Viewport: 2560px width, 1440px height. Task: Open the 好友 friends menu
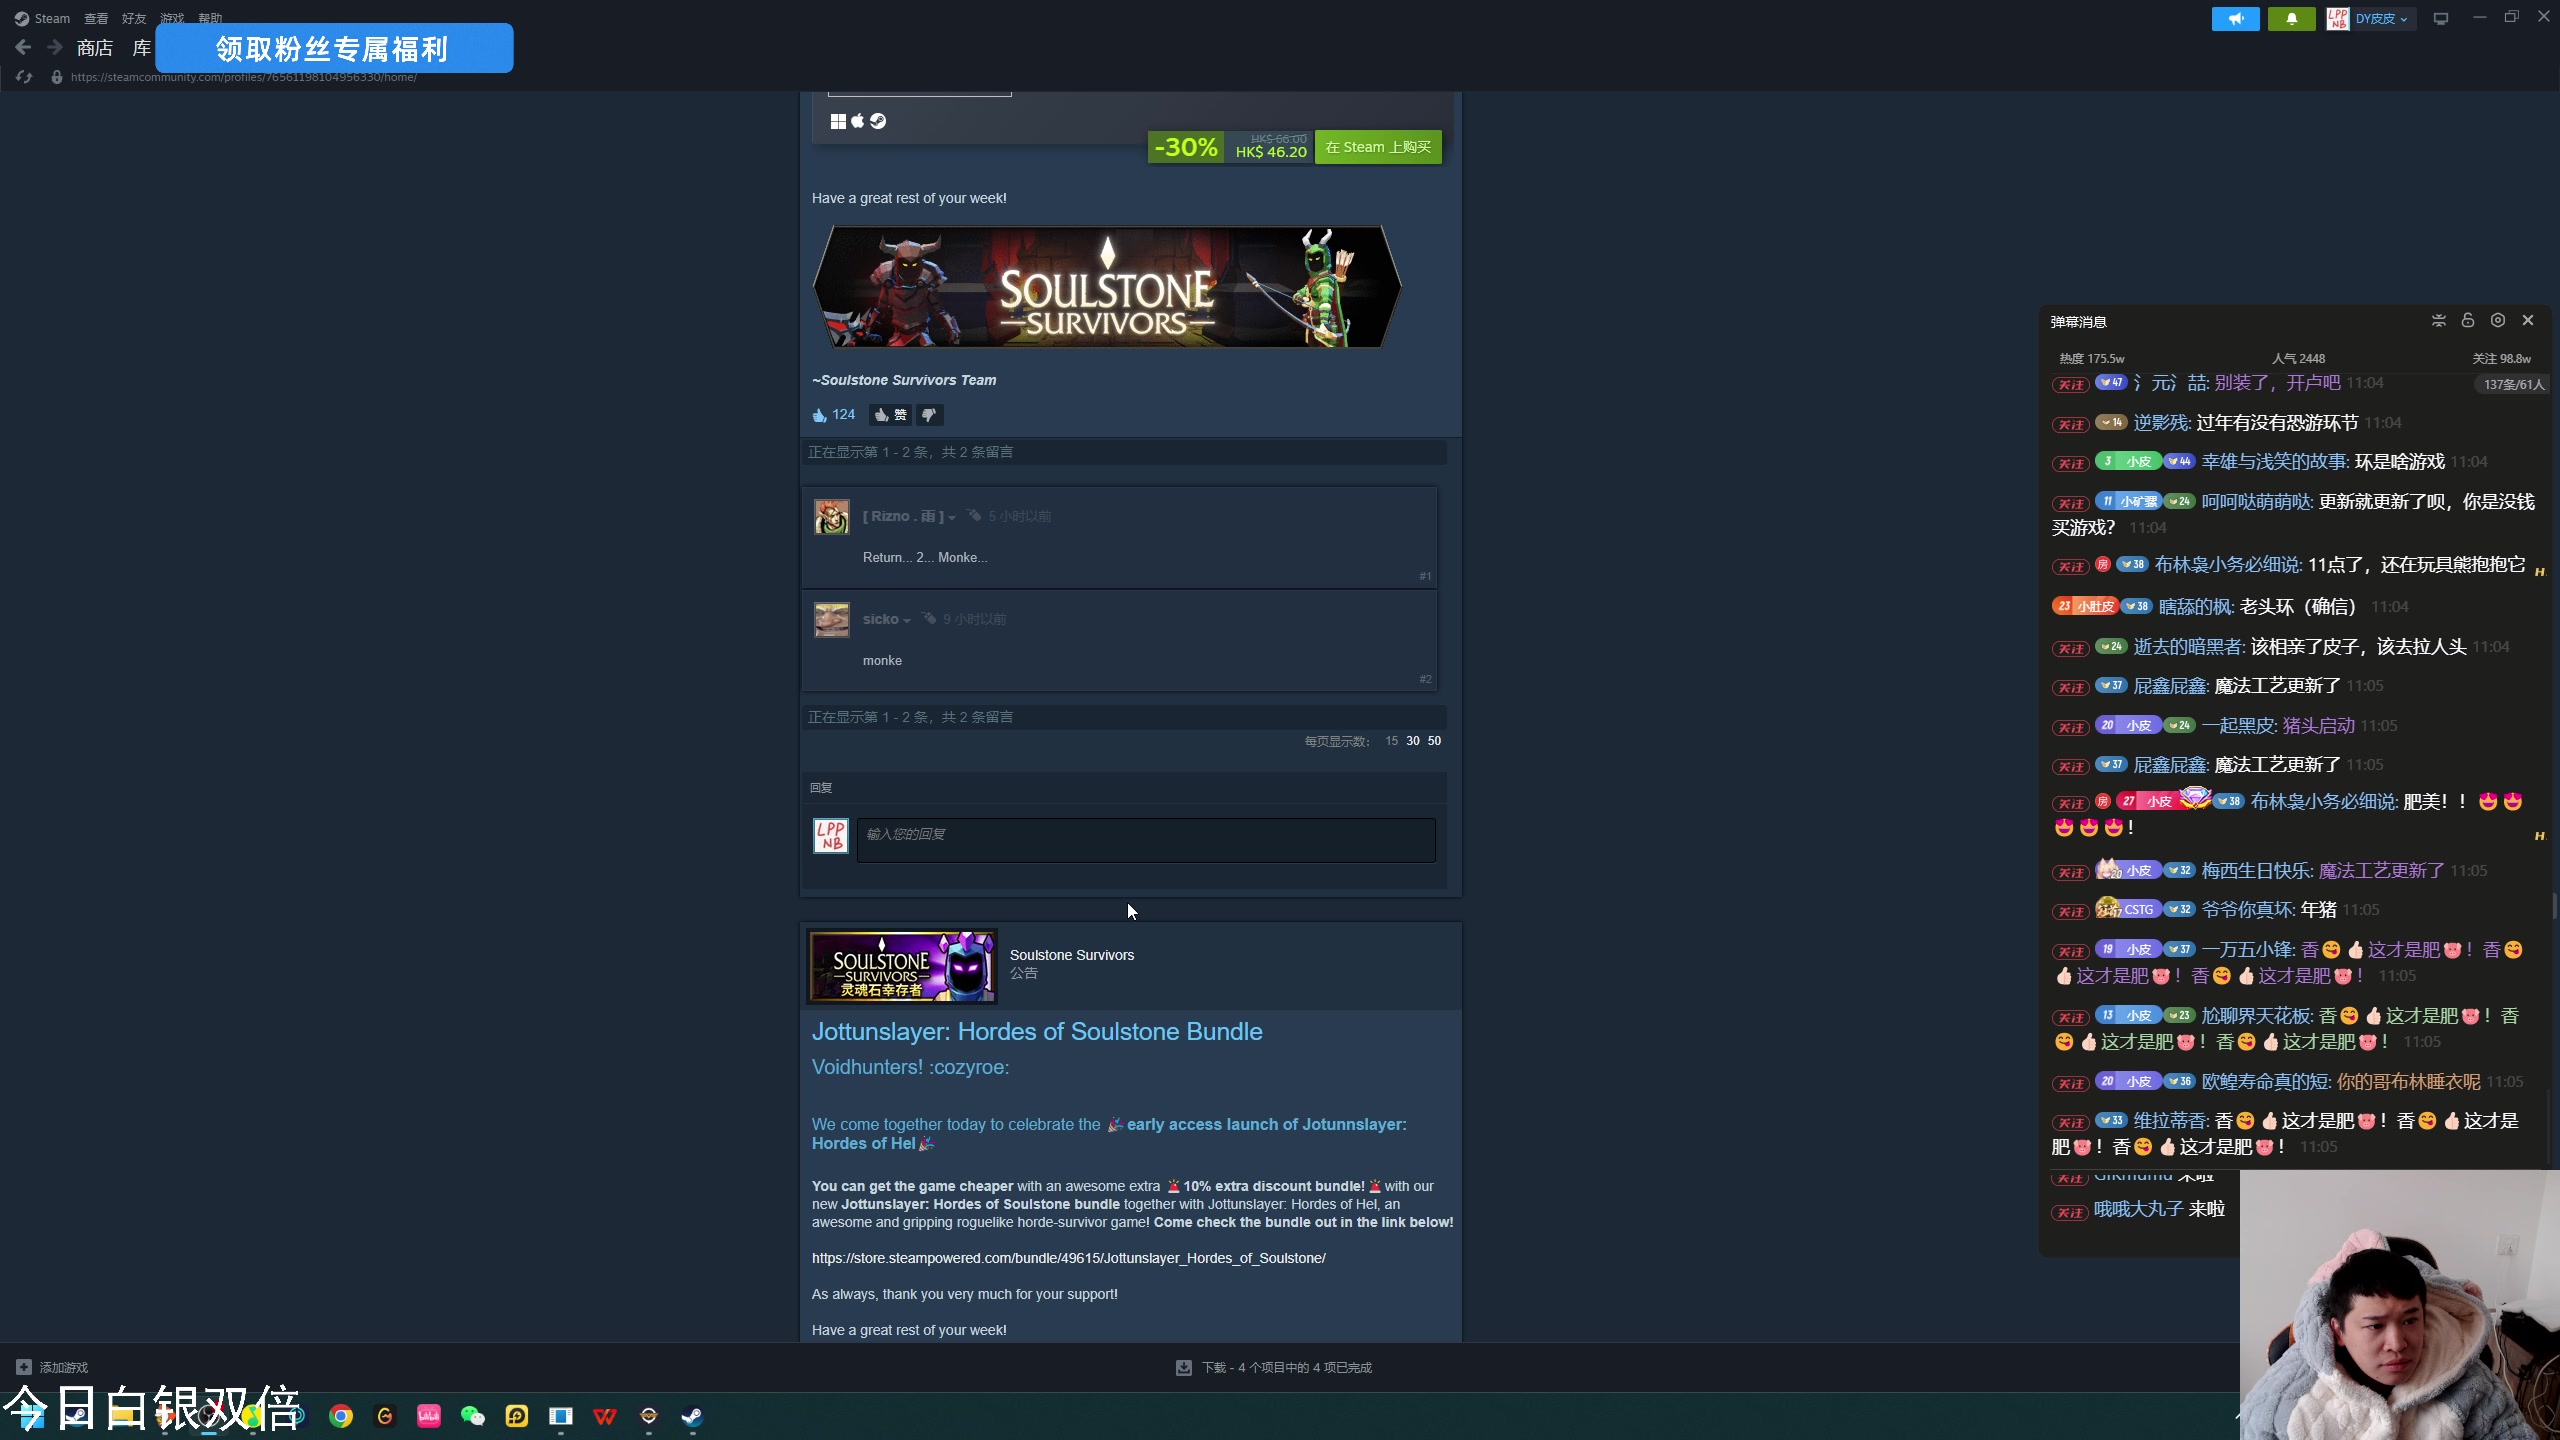click(x=133, y=19)
